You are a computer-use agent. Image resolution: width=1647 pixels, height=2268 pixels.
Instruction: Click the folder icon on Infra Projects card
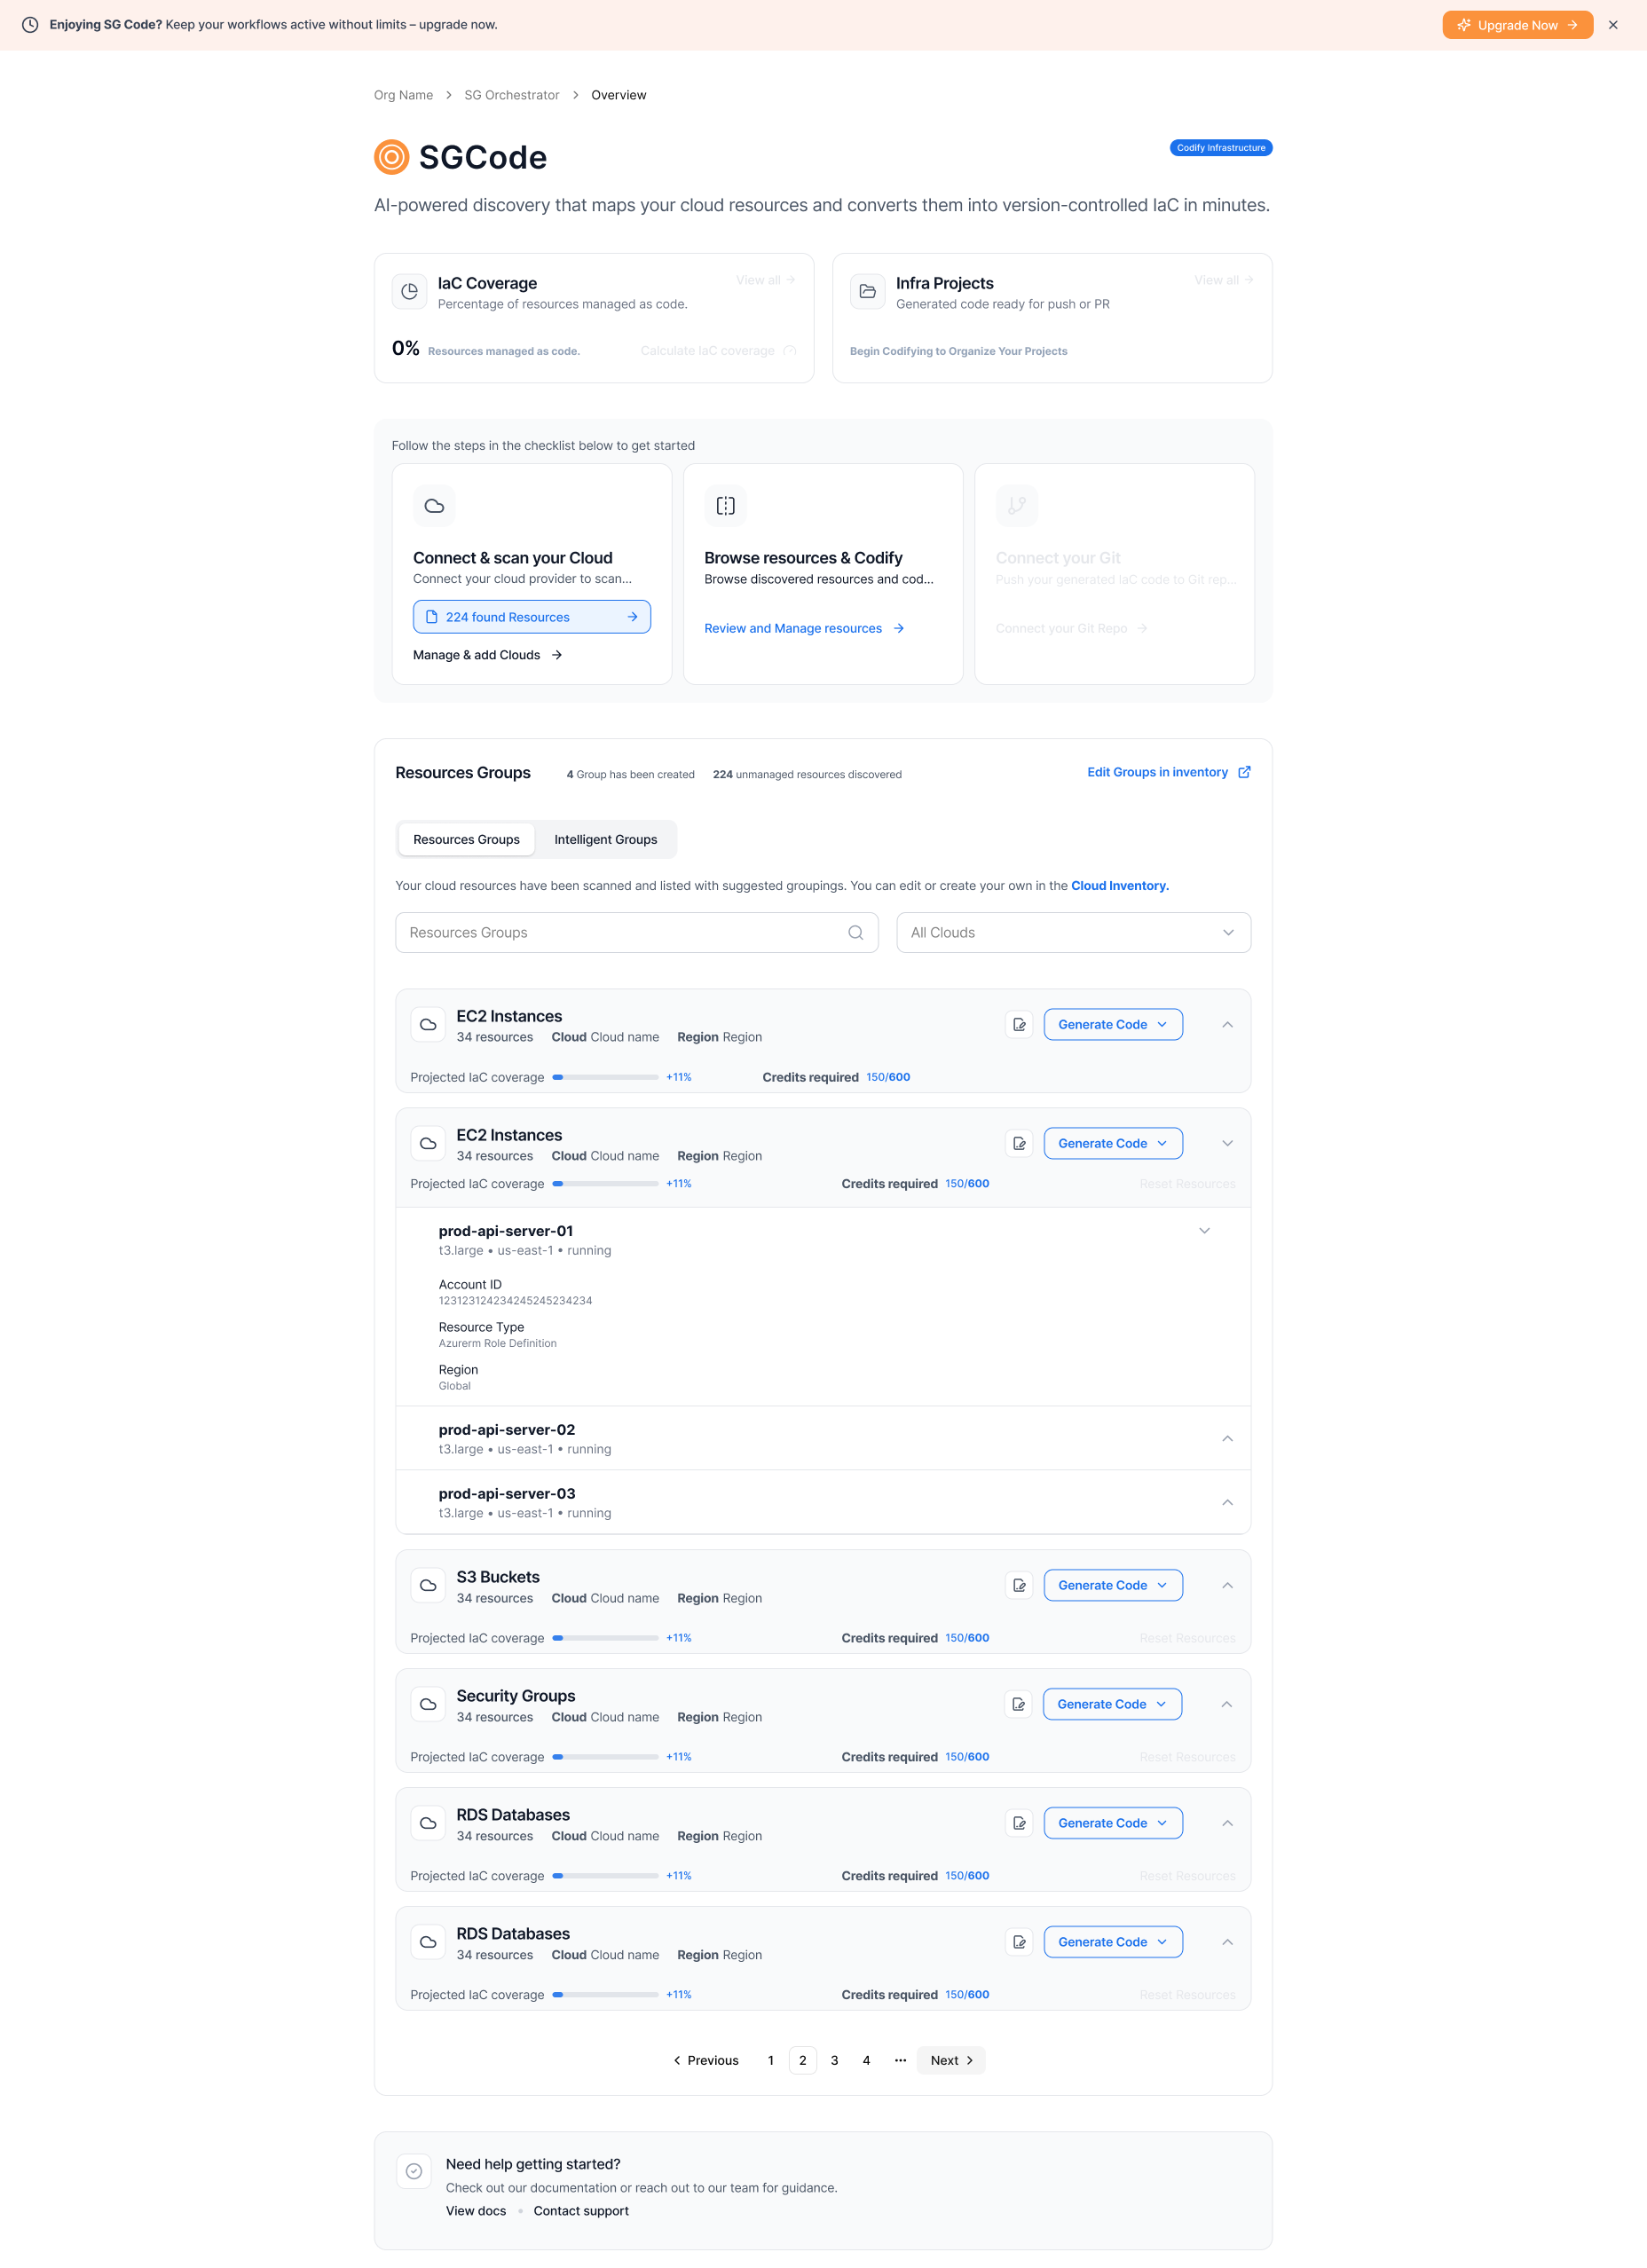pyautogui.click(x=867, y=291)
